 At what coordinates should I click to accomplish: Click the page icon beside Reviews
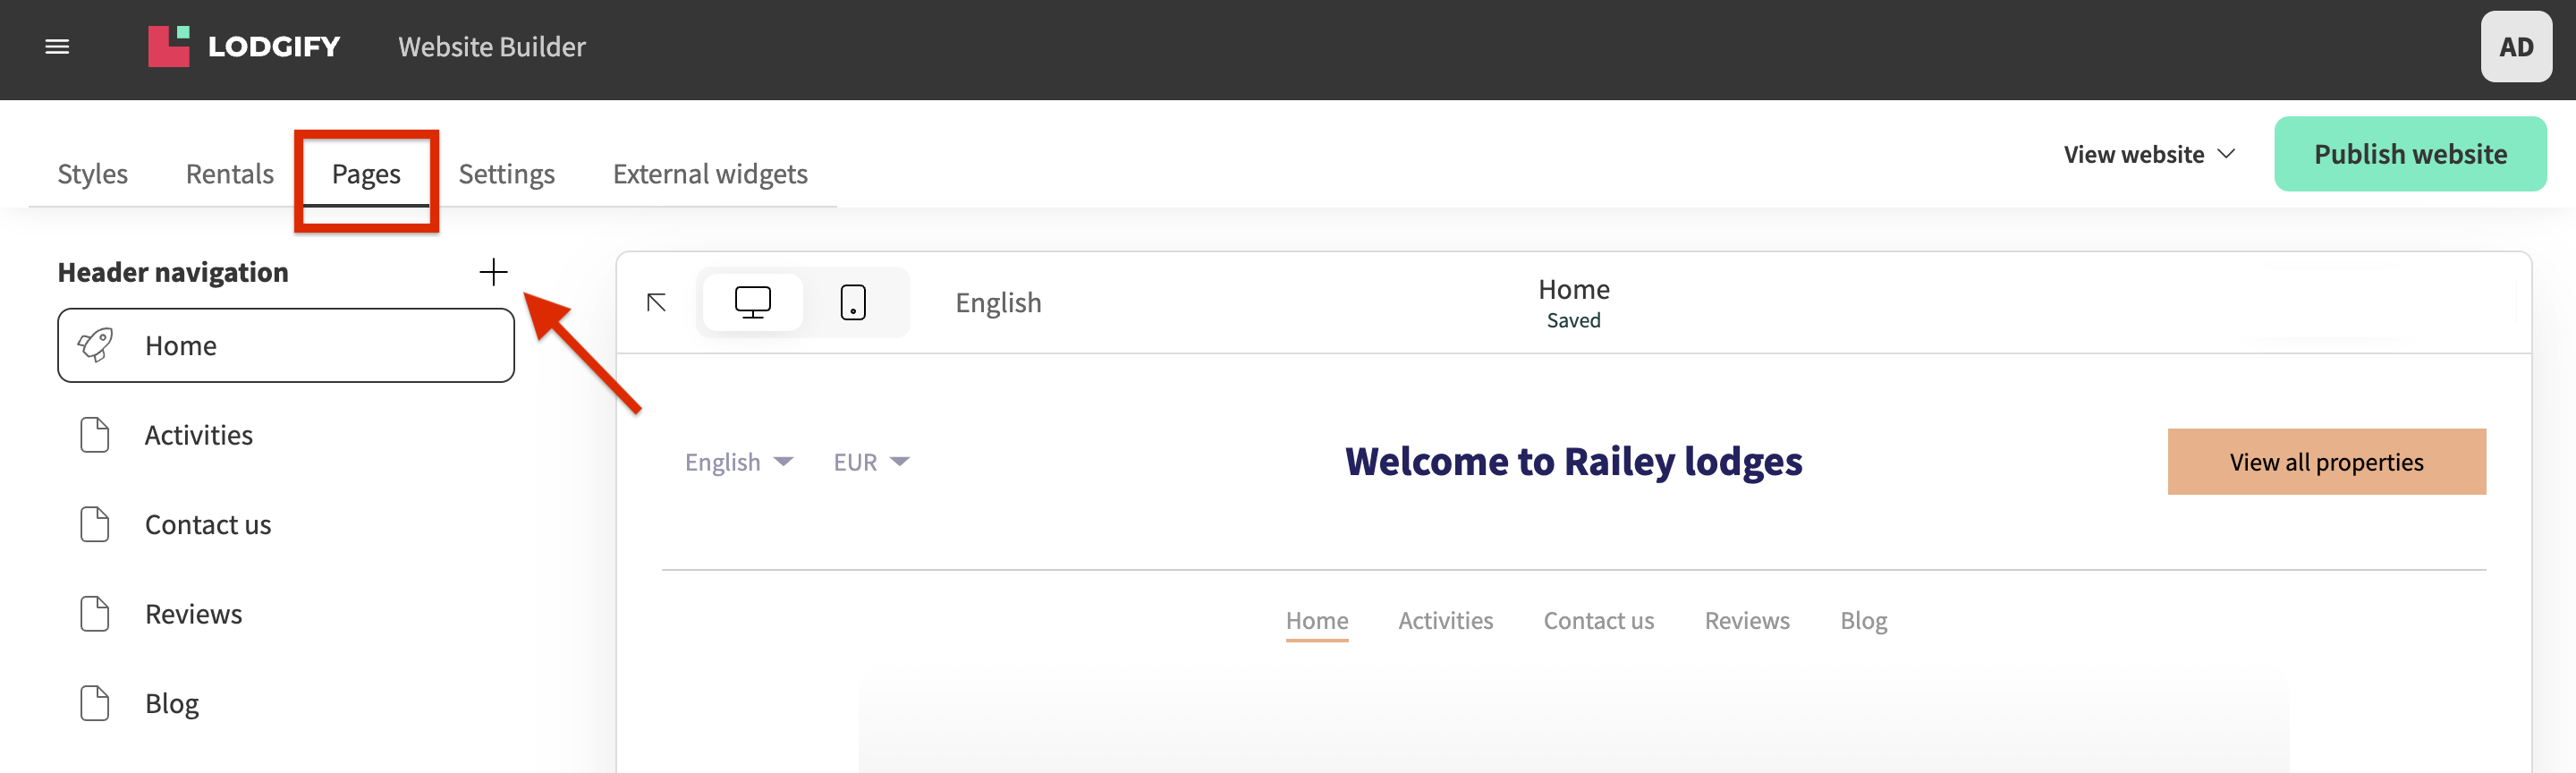(95, 614)
